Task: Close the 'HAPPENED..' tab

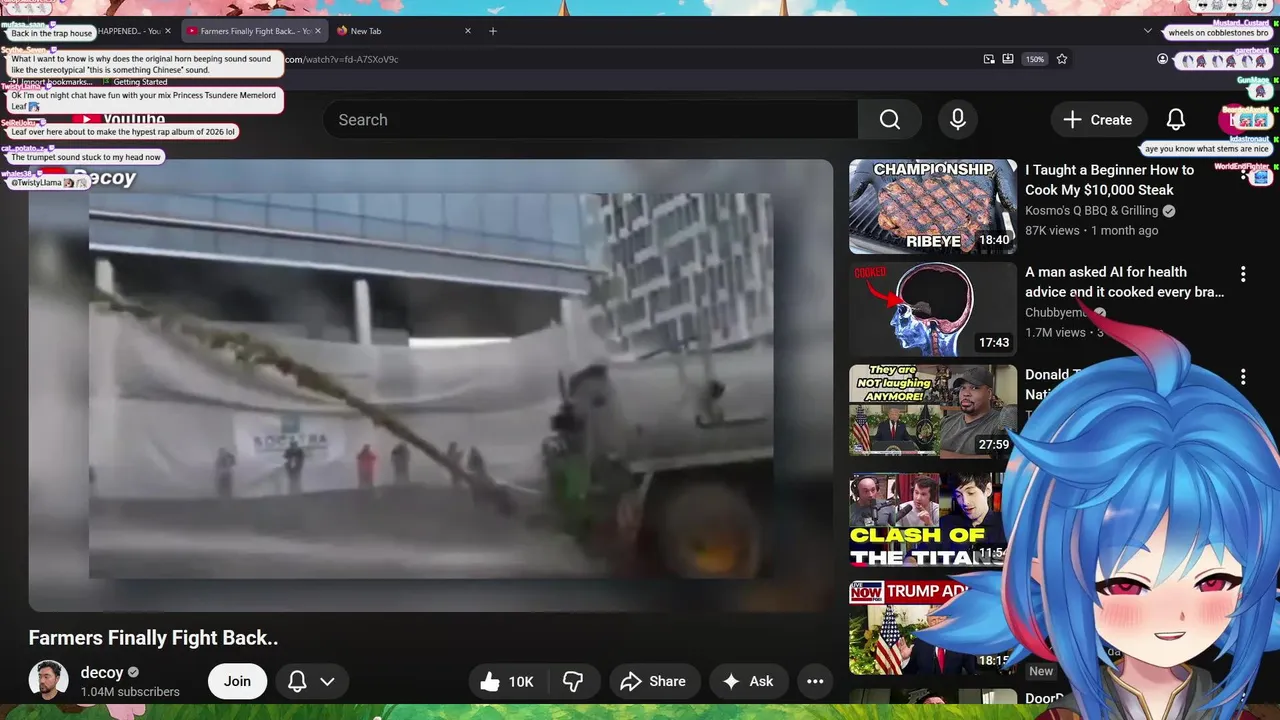Action: [x=168, y=31]
